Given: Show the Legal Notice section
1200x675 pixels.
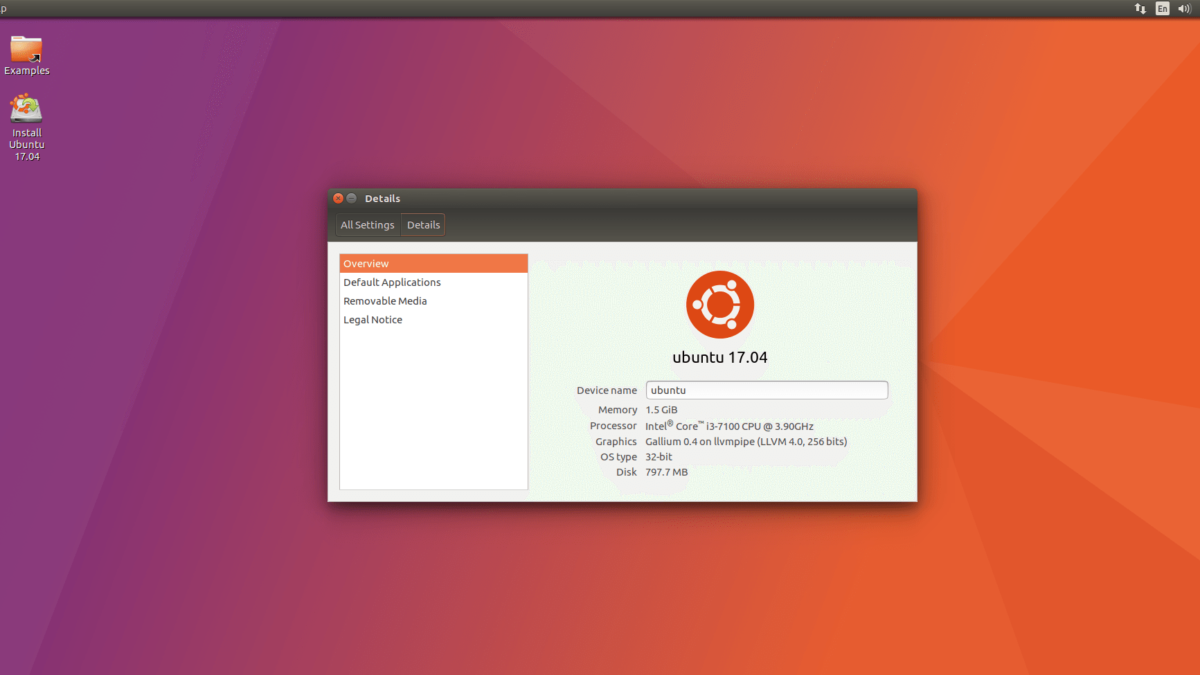Looking at the screenshot, I should click(x=373, y=320).
